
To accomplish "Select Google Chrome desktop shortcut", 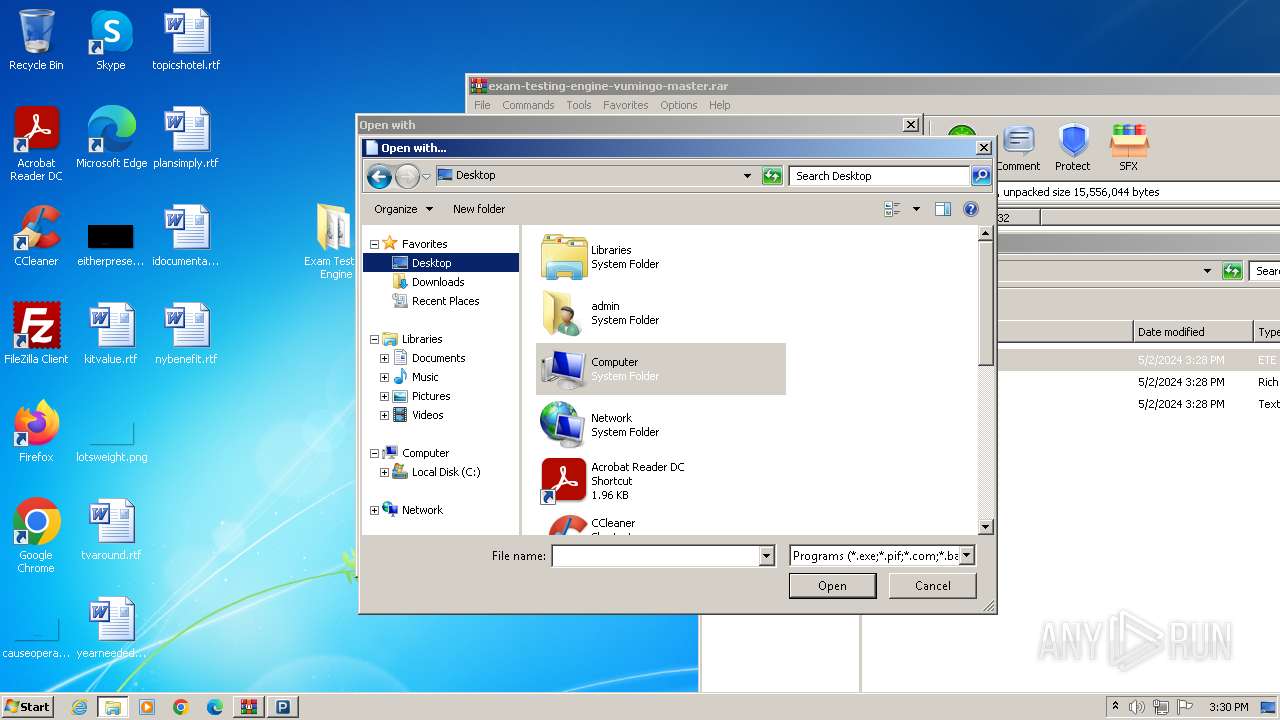I will (36, 536).
